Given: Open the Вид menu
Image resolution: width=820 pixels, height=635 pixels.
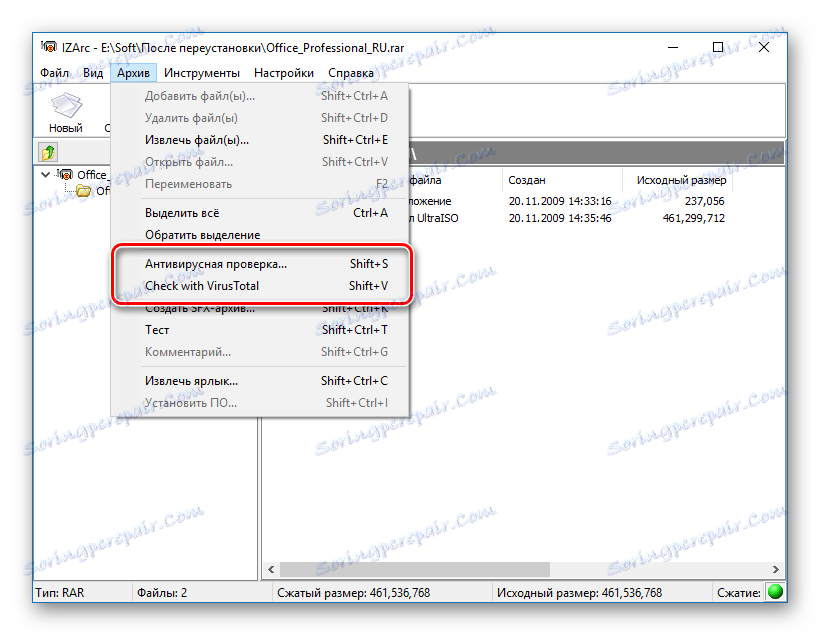Looking at the screenshot, I should click(x=93, y=73).
